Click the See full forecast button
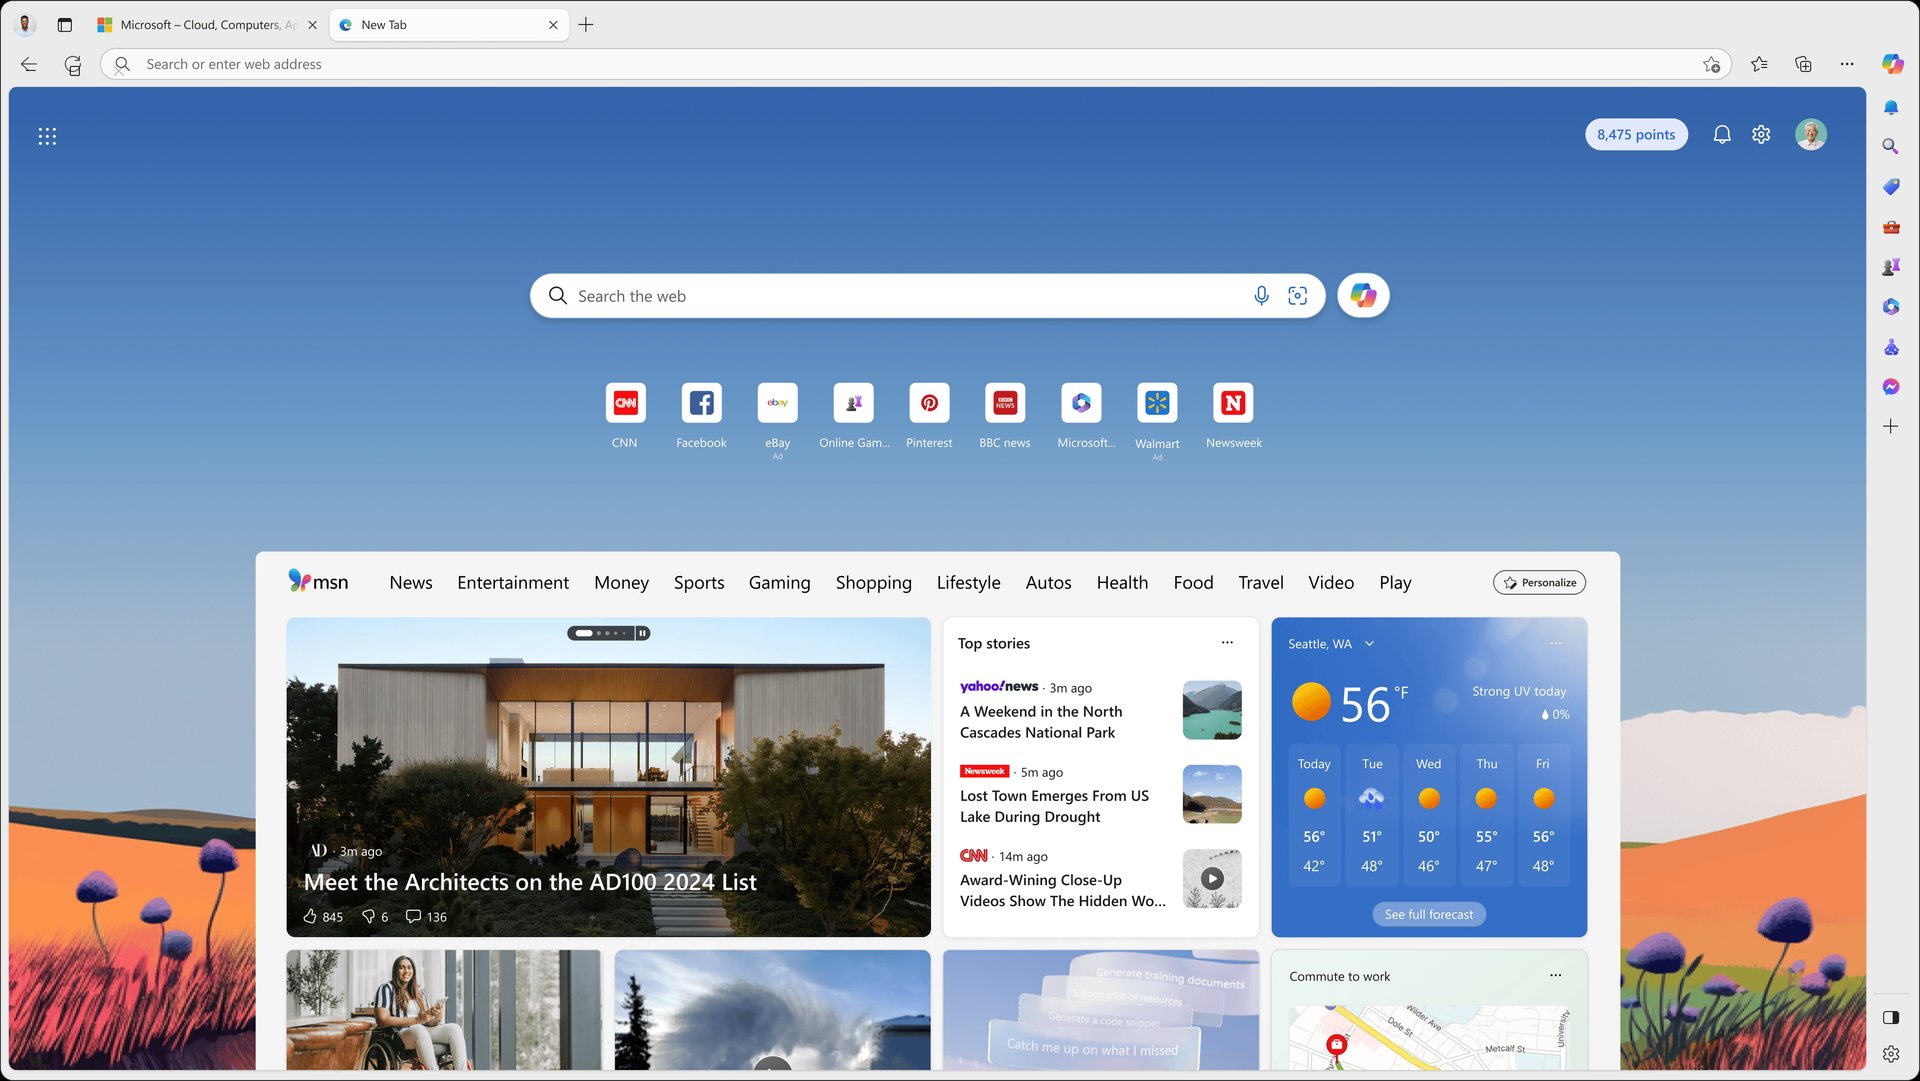The width and height of the screenshot is (1920, 1081). [1428, 913]
